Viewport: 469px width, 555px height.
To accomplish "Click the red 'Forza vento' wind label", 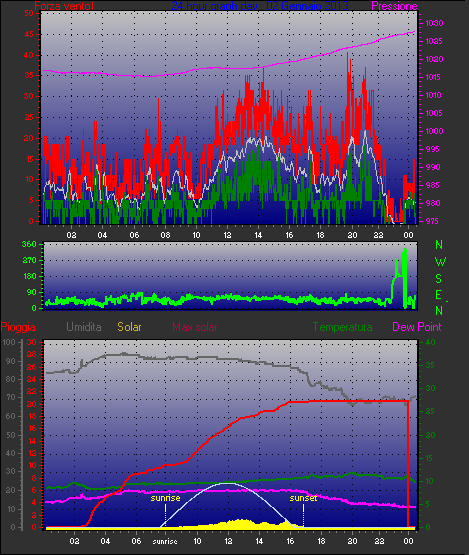I will (64, 6).
